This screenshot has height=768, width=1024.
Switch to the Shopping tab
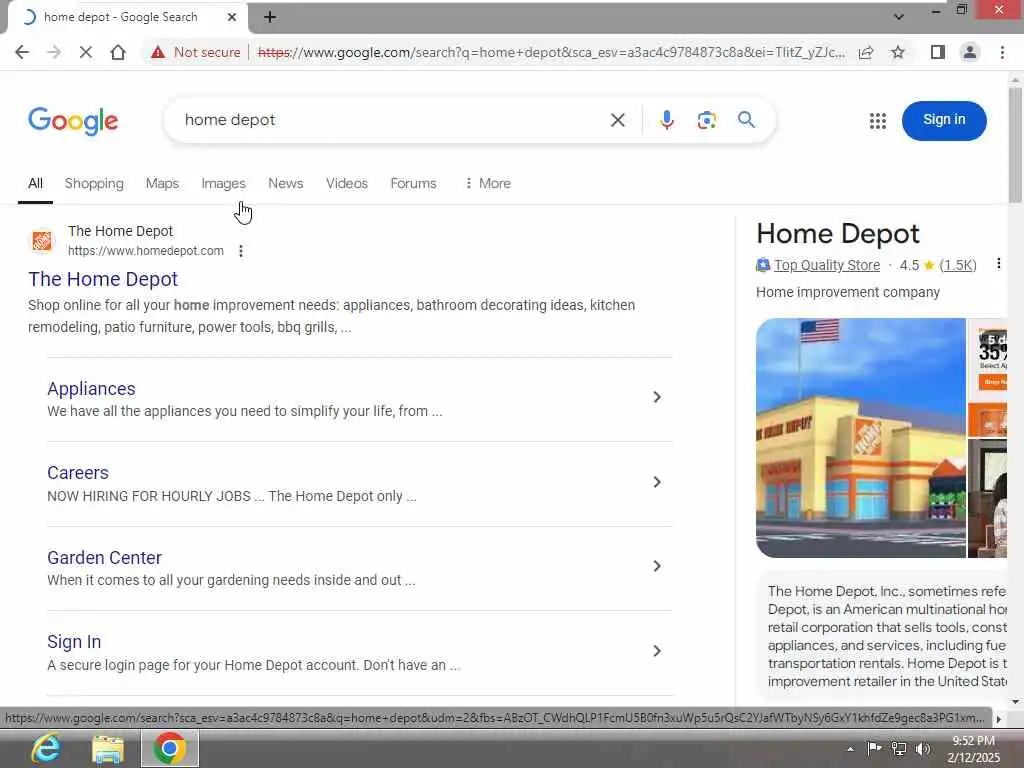(x=94, y=184)
